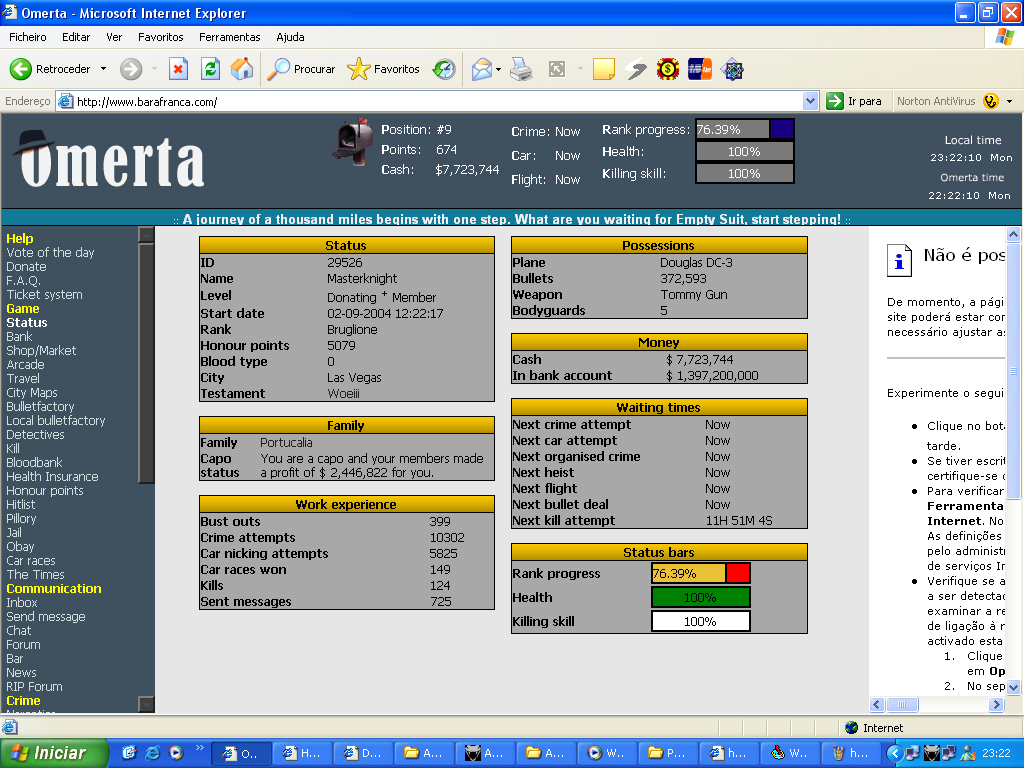
Task: Click the Print toolbar icon
Action: click(x=521, y=69)
